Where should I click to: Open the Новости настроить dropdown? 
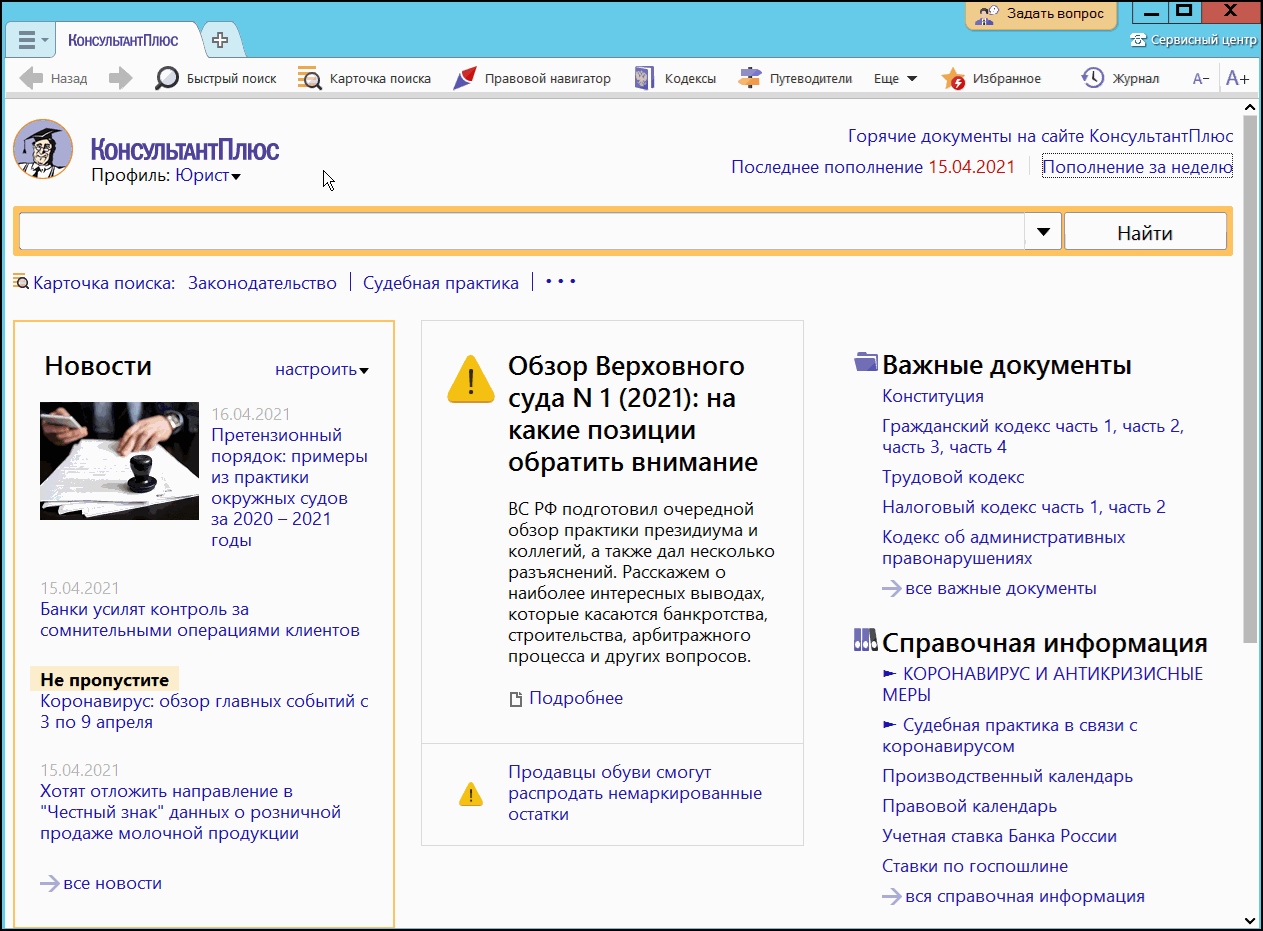click(x=322, y=370)
